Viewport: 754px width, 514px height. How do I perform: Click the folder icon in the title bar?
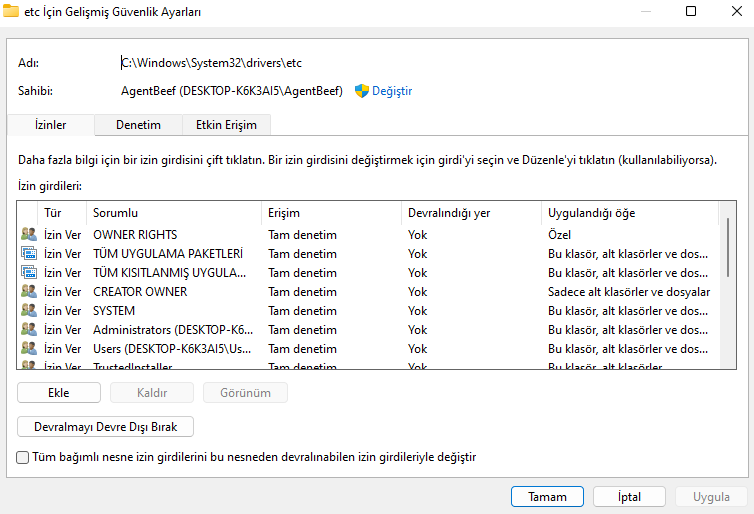11,11
